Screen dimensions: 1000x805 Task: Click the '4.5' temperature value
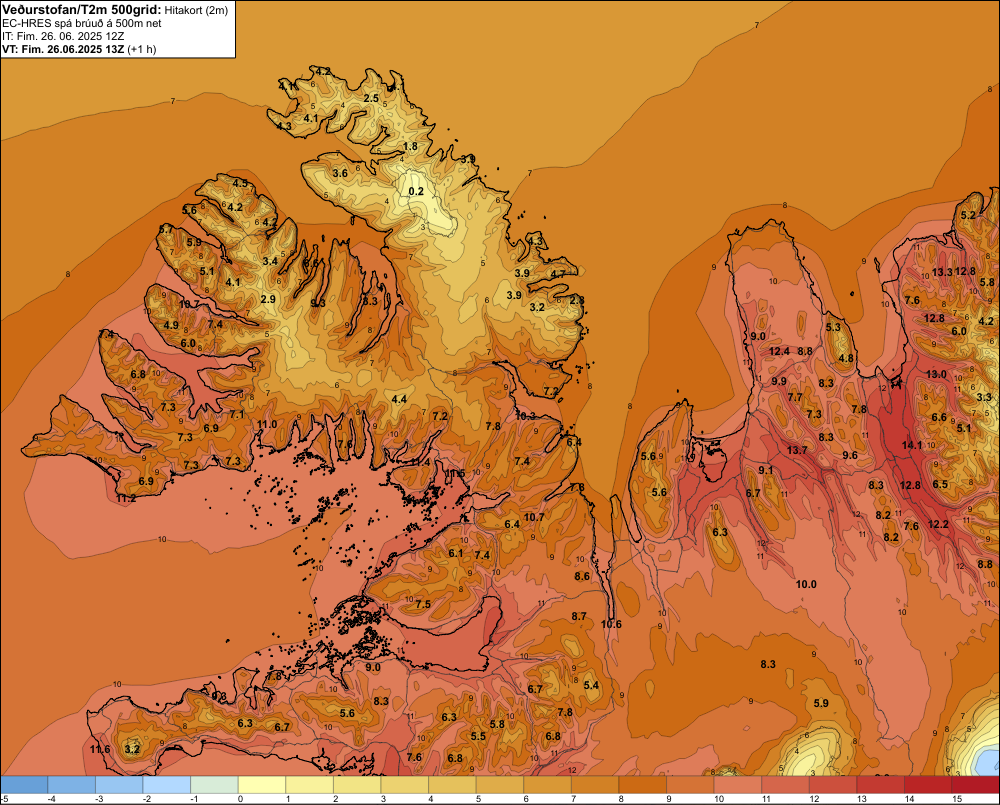(240, 183)
